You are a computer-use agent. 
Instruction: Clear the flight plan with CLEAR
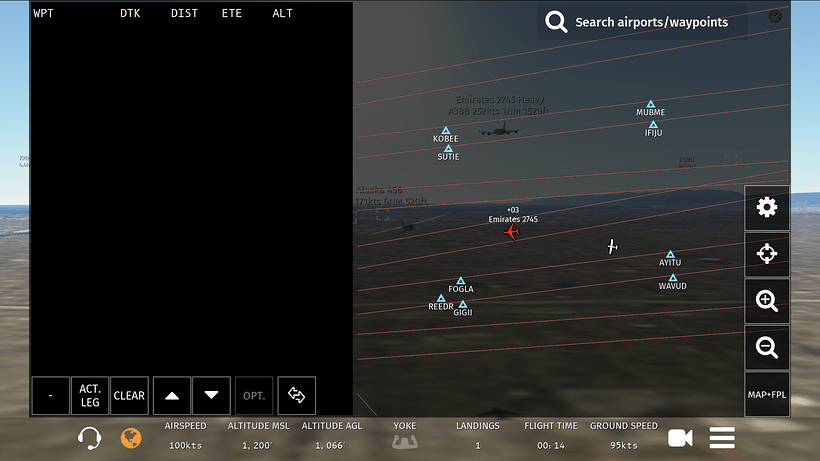point(129,396)
